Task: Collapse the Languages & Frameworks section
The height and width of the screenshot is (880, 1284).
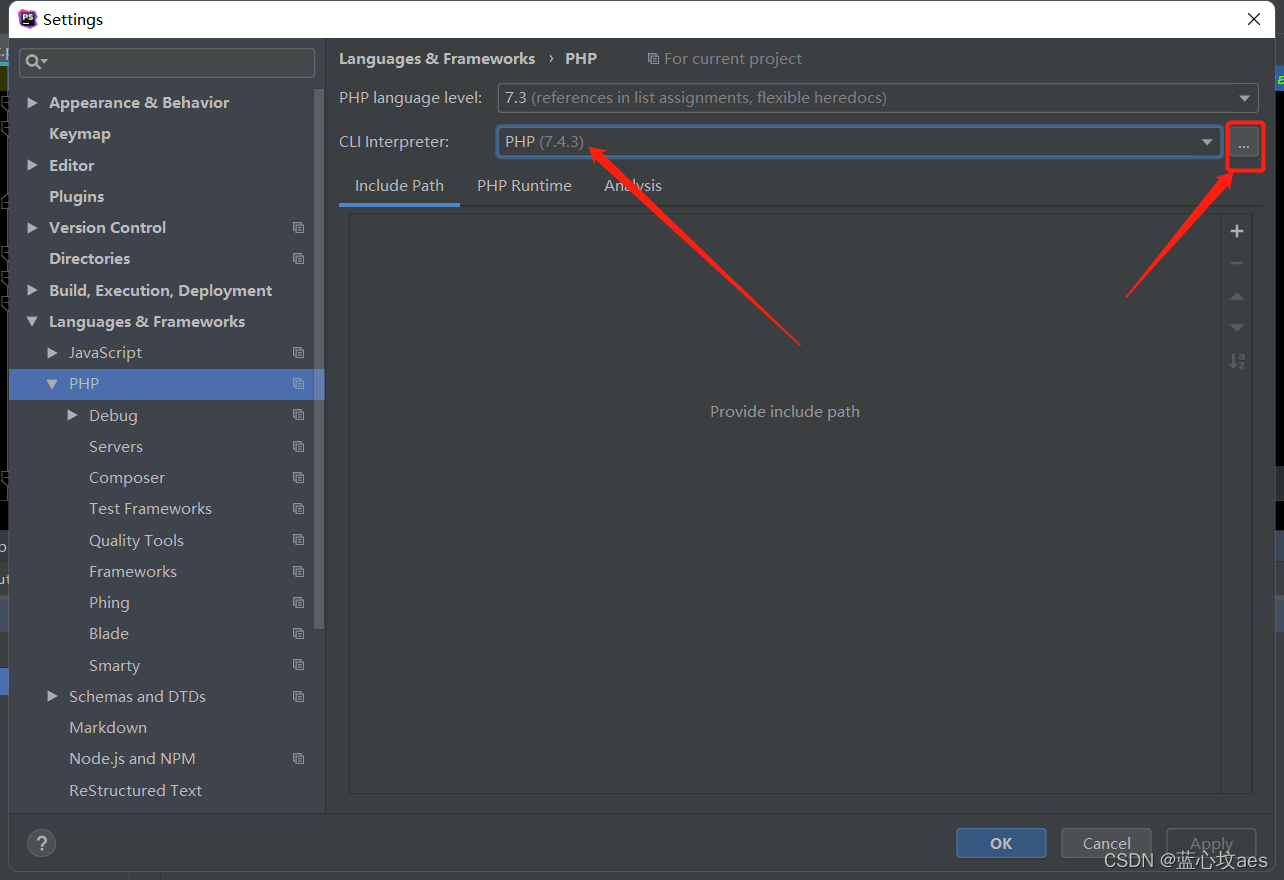Action: [33, 322]
